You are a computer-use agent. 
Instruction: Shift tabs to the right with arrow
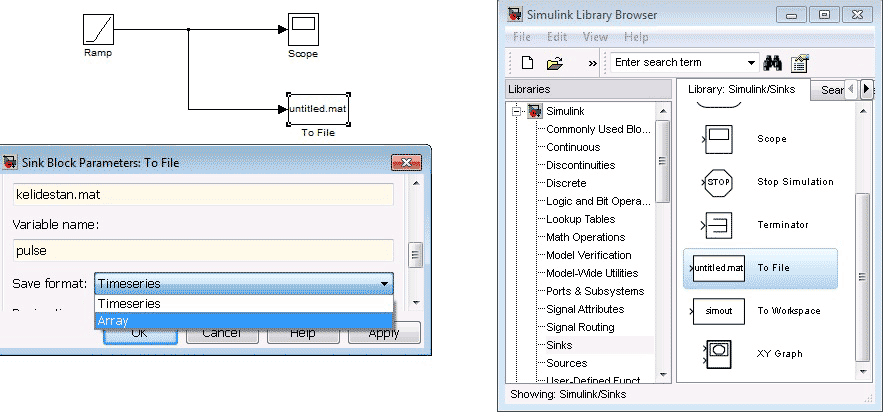(x=866, y=89)
